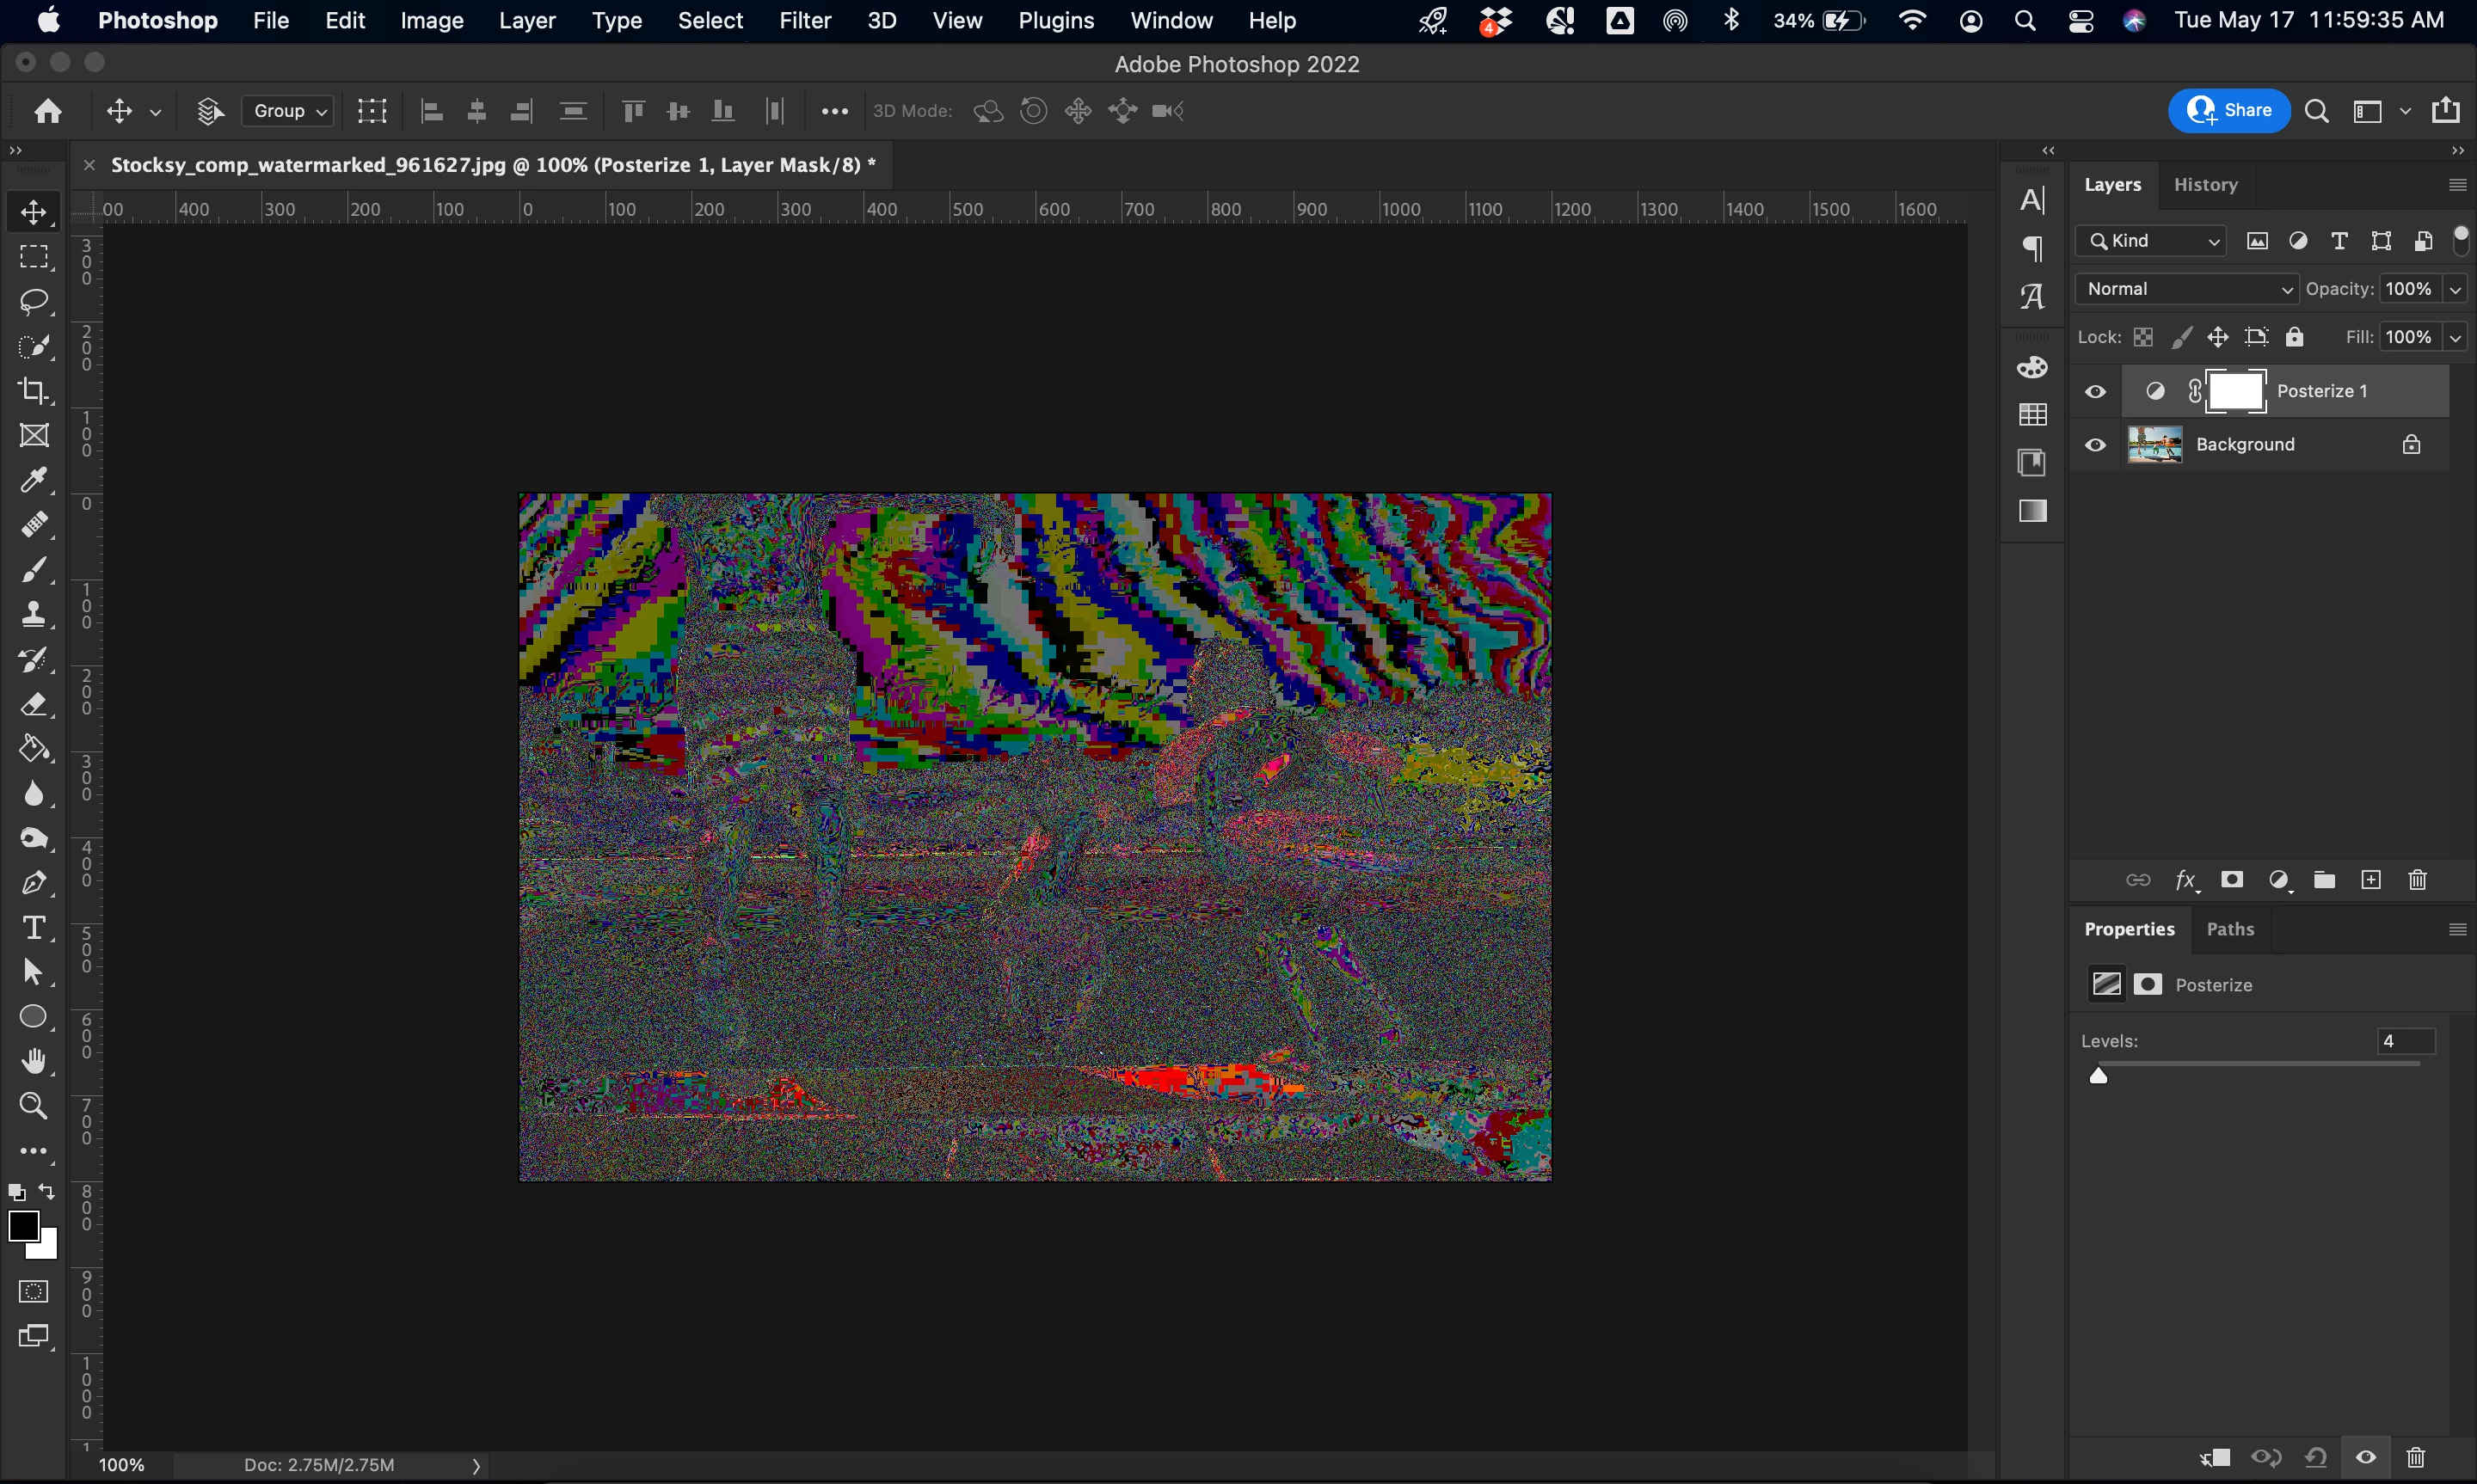Click the Share button
Image resolution: width=2477 pixels, height=1484 pixels.
click(x=2229, y=111)
